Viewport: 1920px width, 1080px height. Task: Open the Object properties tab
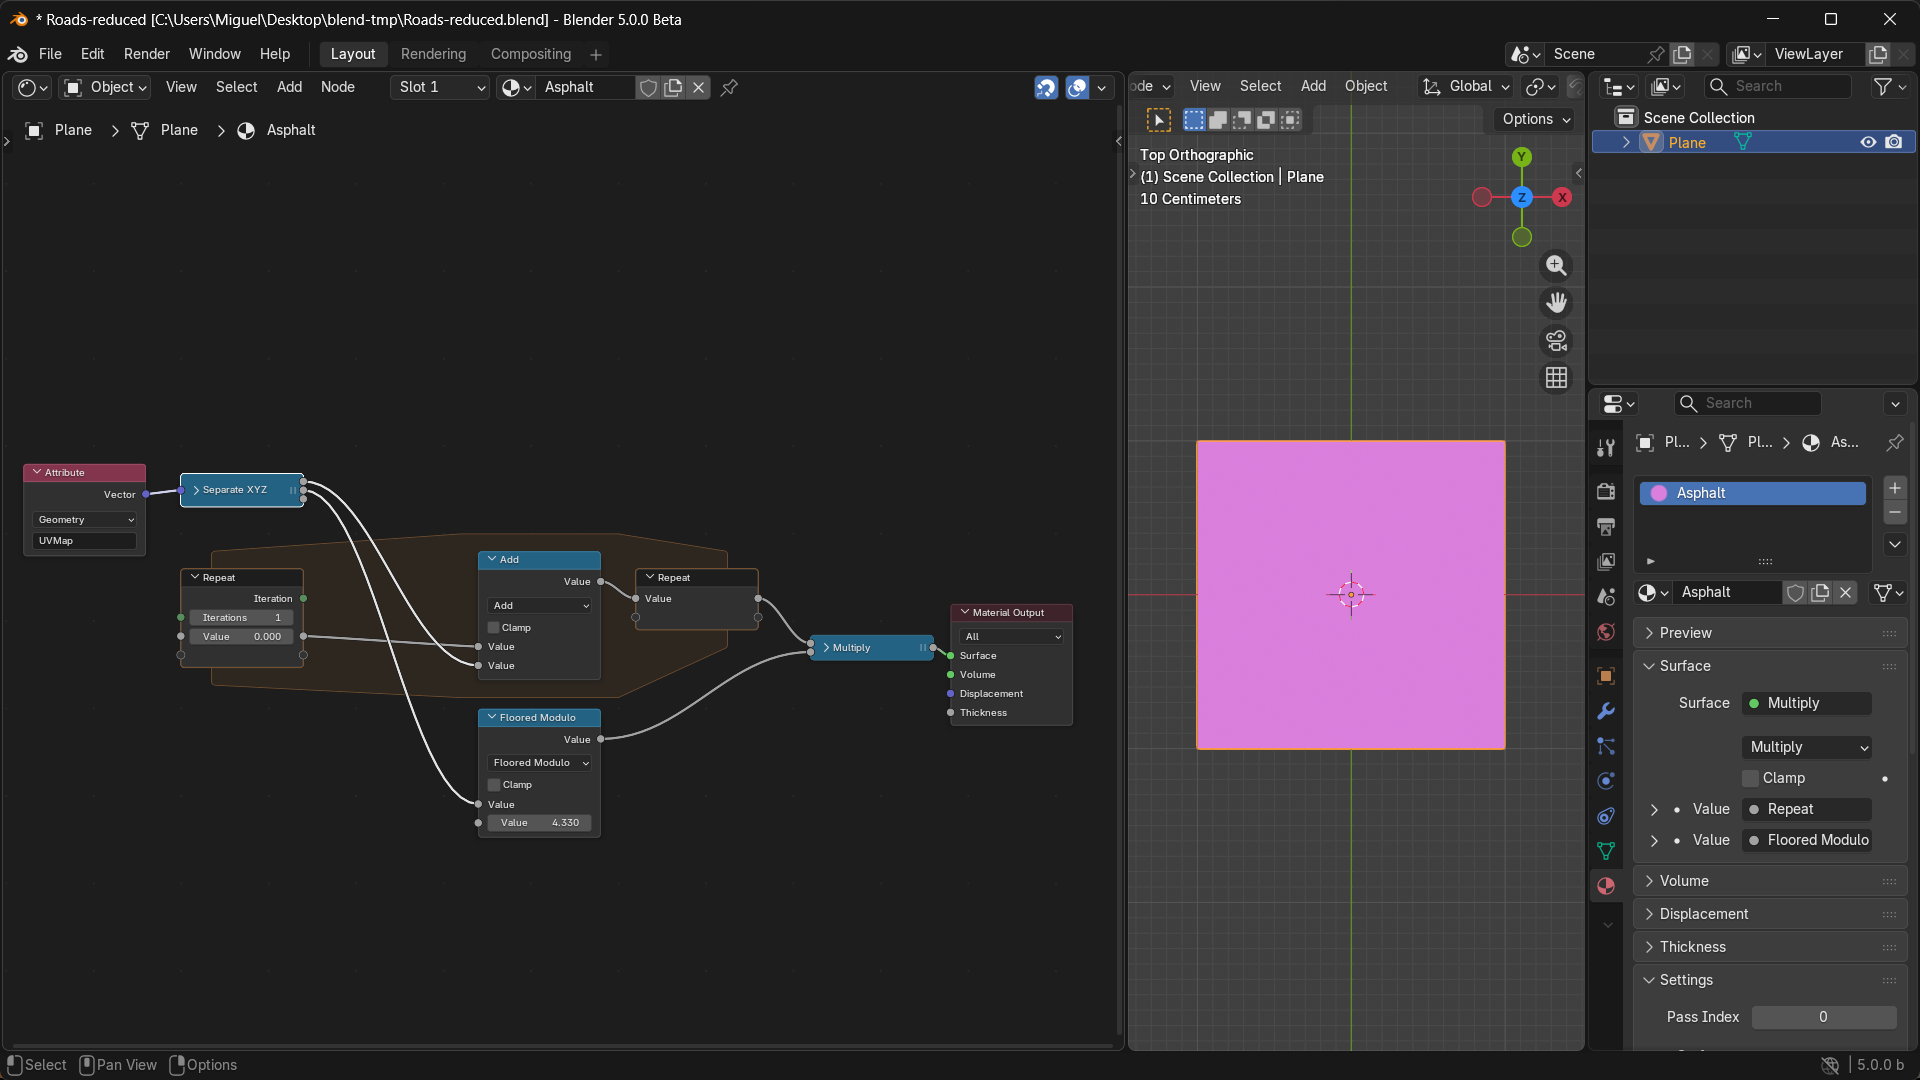point(1606,676)
